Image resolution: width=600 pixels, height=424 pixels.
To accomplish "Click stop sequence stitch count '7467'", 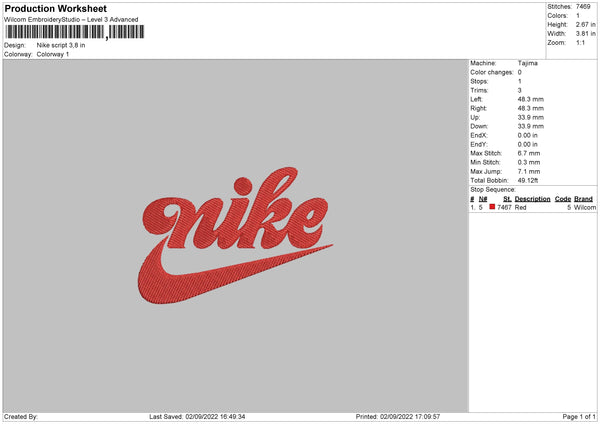I will [504, 207].
